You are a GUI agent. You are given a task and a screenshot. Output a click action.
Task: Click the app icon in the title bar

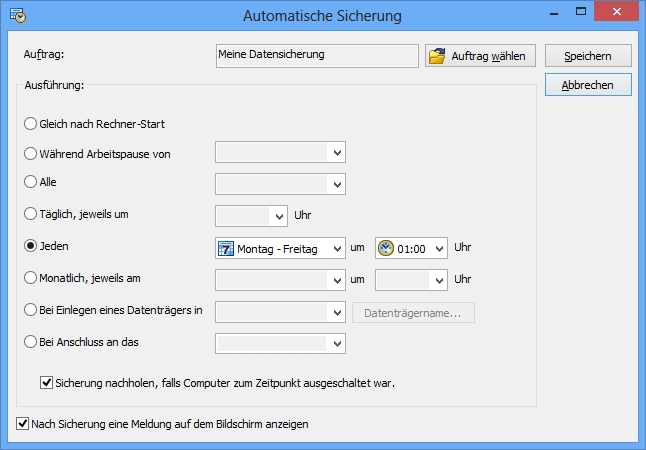click(18, 14)
